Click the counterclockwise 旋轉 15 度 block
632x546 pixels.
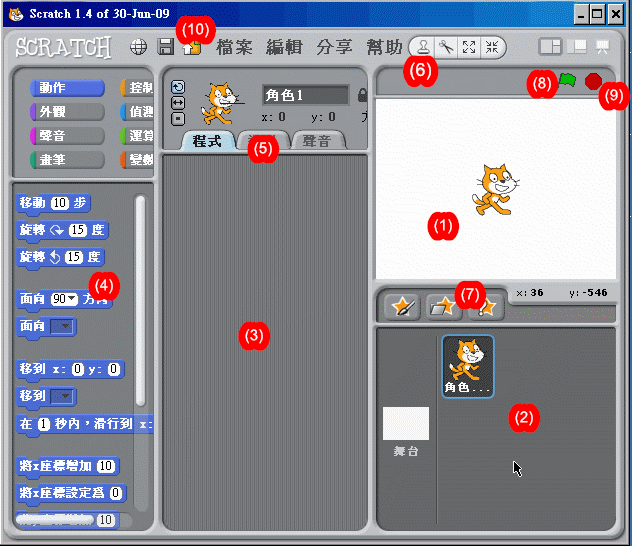(x=60, y=257)
